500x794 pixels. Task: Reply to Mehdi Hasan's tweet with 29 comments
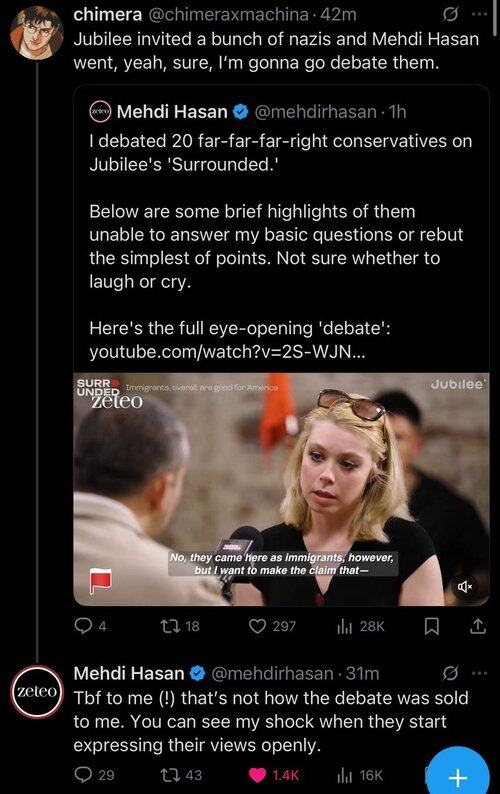[x=94, y=775]
